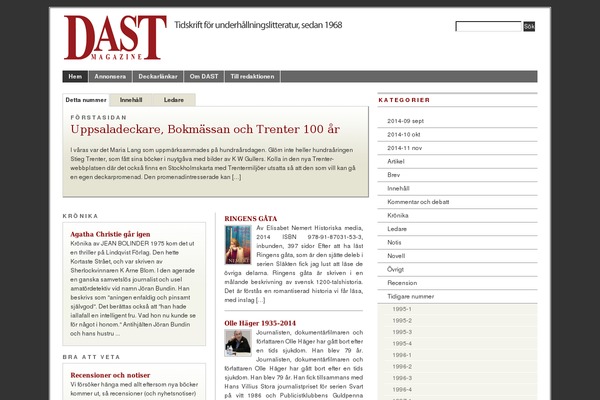
Task: Click the Sök search button
Action: tap(529, 26)
